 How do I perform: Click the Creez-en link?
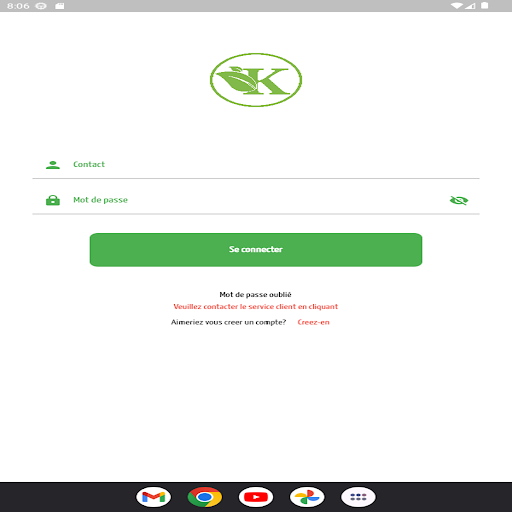click(x=313, y=322)
